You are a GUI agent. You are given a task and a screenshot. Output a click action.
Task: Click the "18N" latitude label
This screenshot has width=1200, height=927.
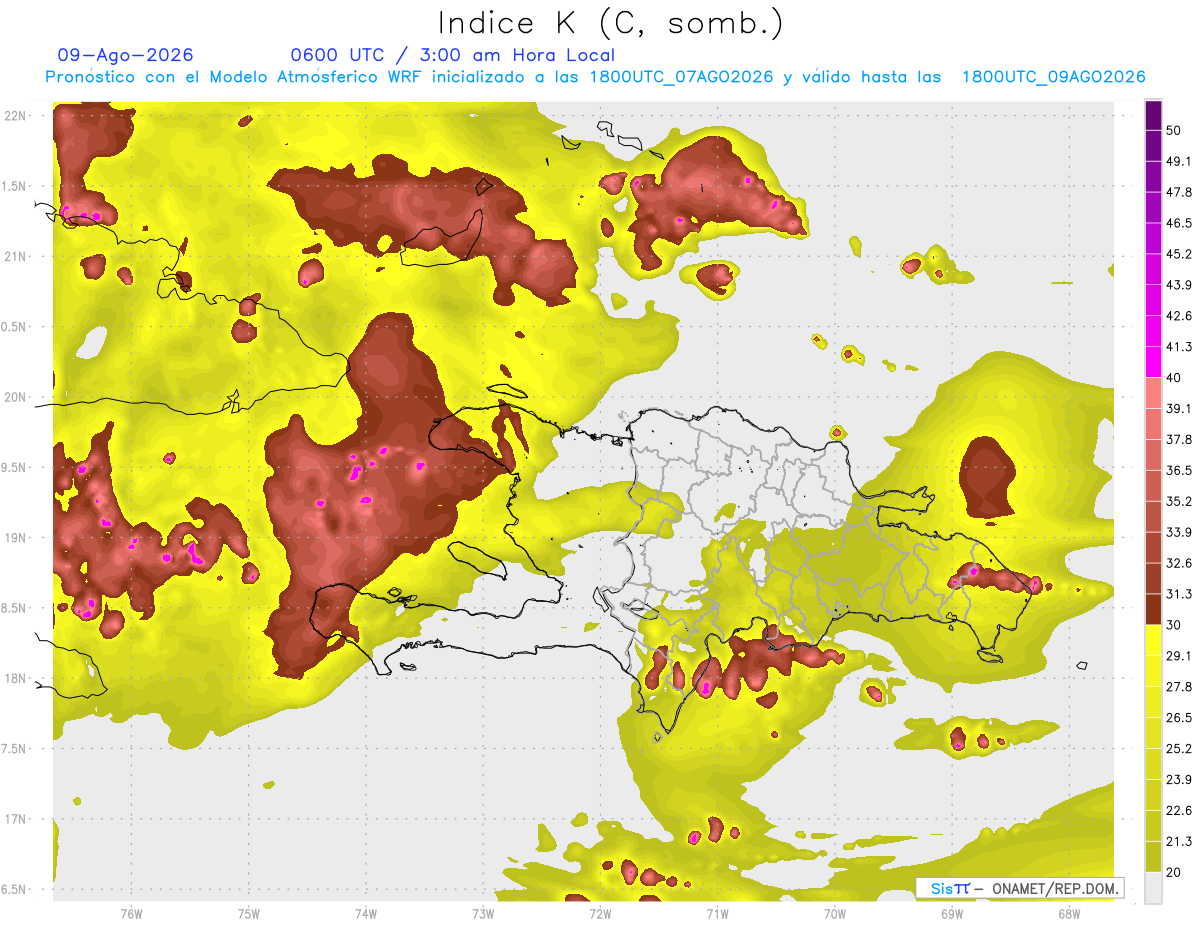click(15, 679)
